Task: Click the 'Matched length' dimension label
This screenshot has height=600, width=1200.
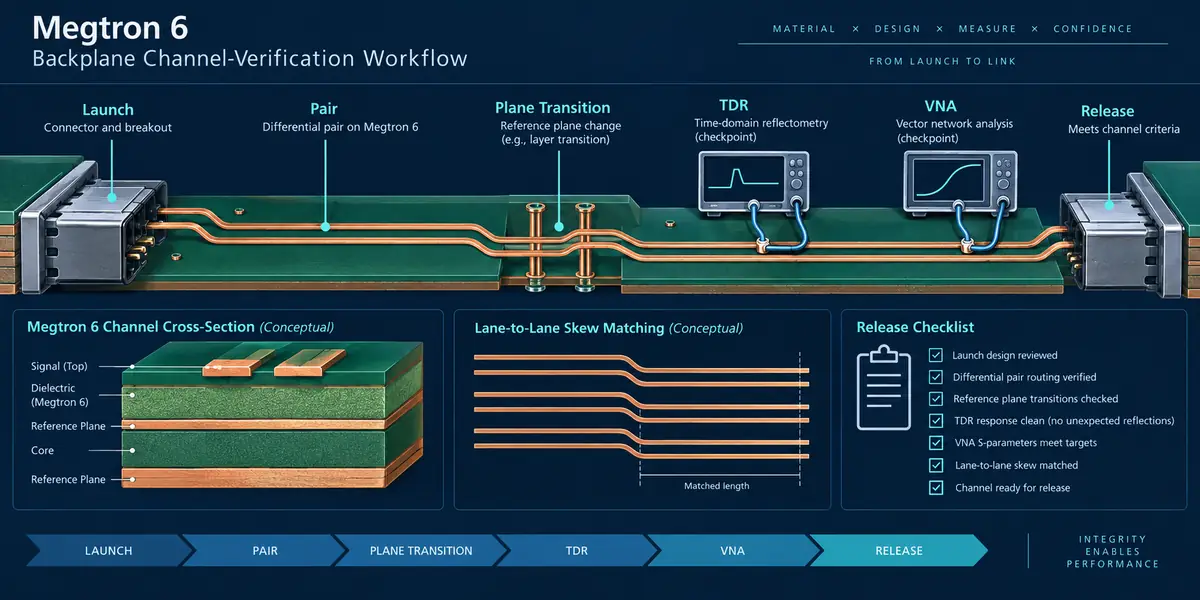Action: [x=716, y=486]
